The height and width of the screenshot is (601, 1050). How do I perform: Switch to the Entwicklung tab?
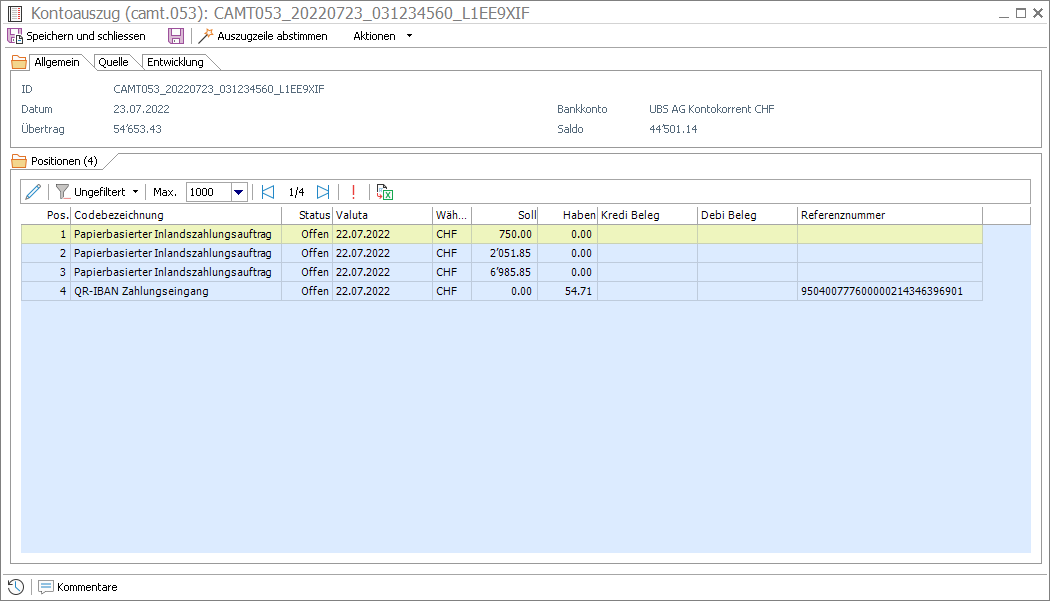175,62
